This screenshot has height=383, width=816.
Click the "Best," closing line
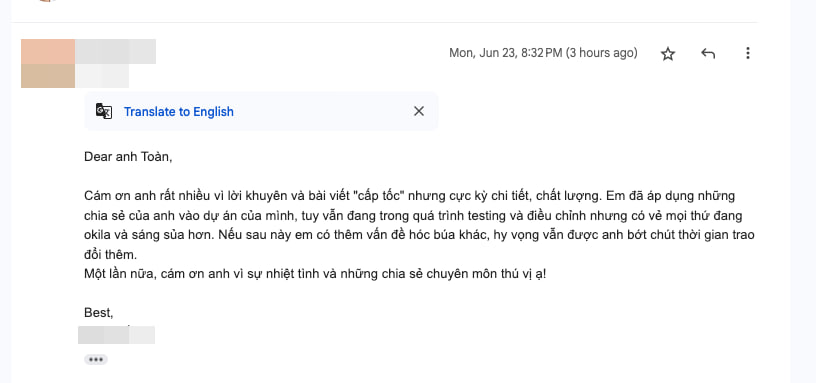point(99,313)
